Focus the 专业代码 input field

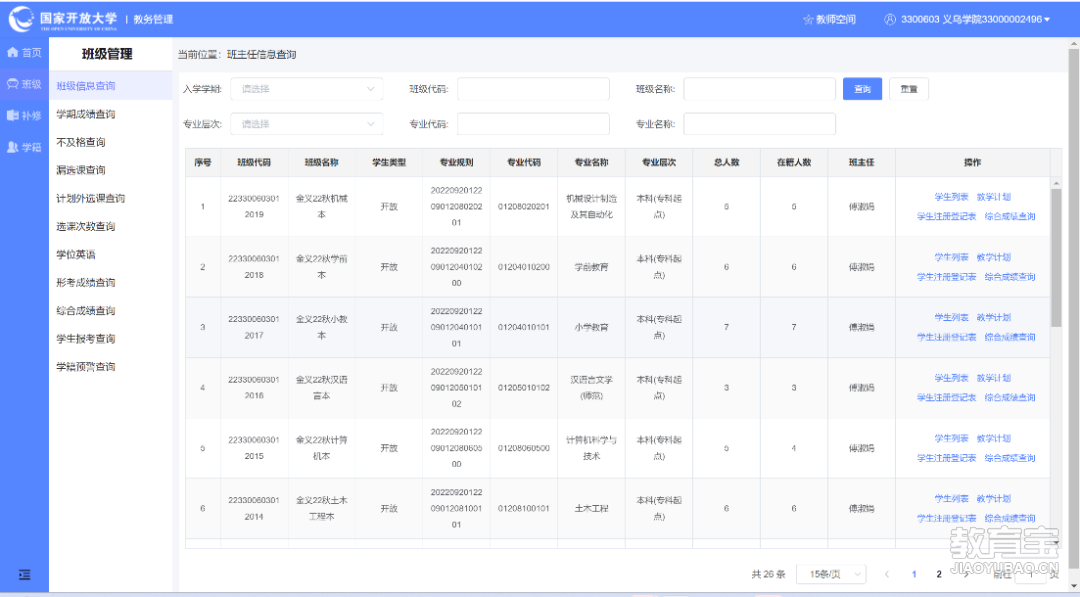point(533,124)
